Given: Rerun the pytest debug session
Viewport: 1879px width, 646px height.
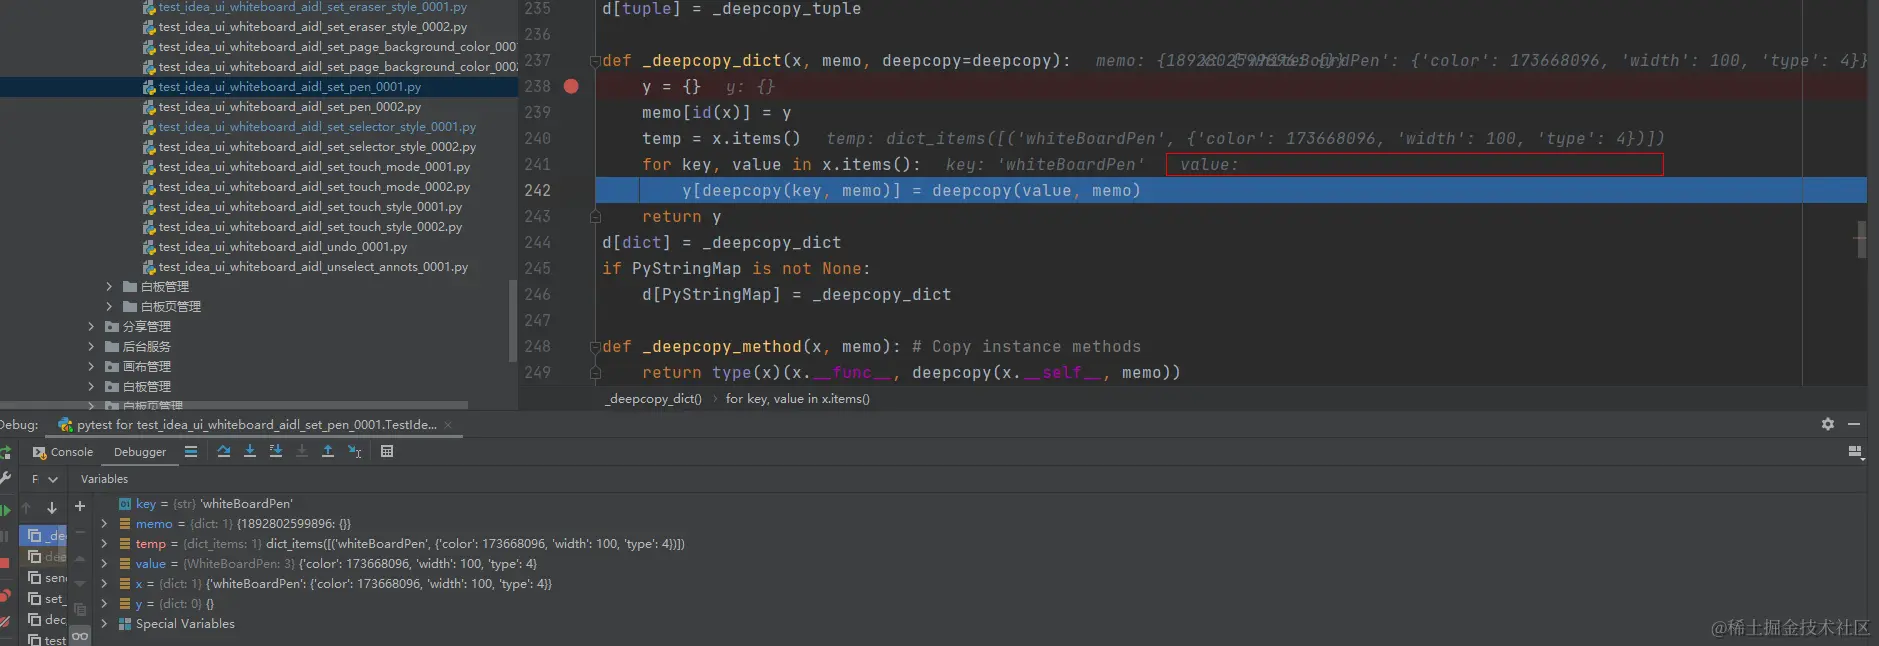Looking at the screenshot, I should pos(5,453).
